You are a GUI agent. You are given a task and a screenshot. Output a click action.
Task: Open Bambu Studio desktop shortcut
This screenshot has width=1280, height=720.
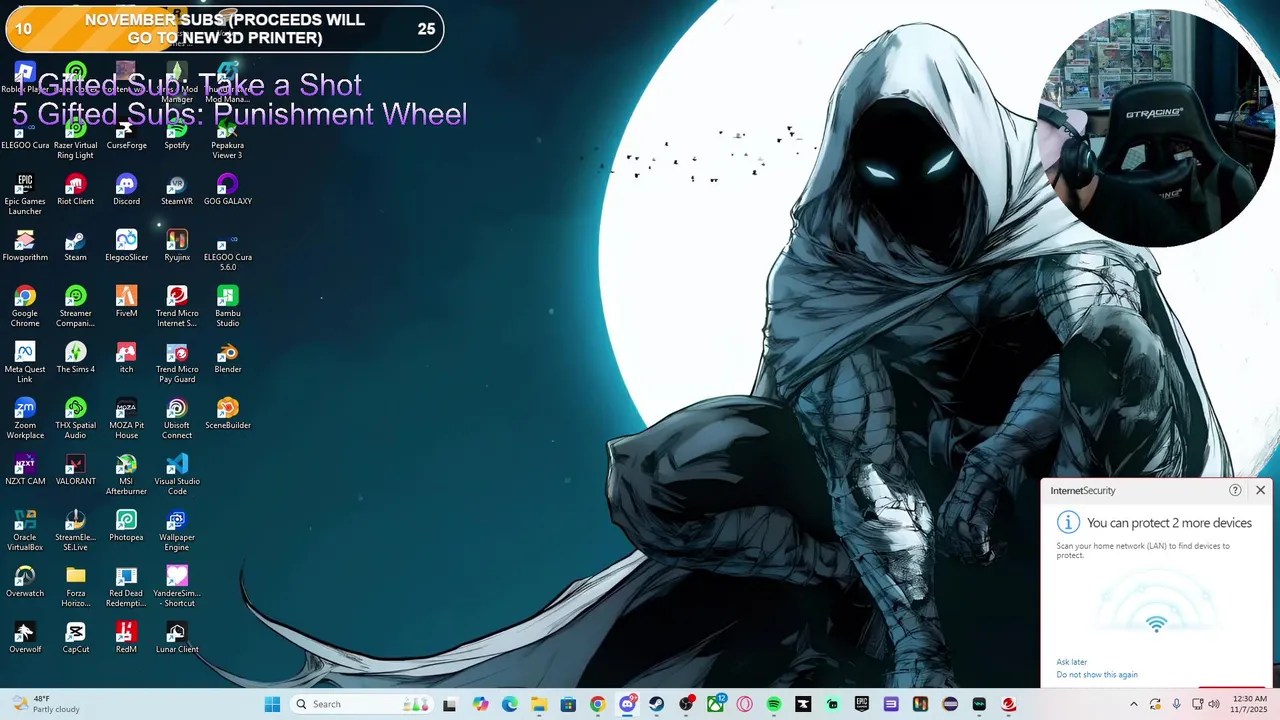click(228, 307)
